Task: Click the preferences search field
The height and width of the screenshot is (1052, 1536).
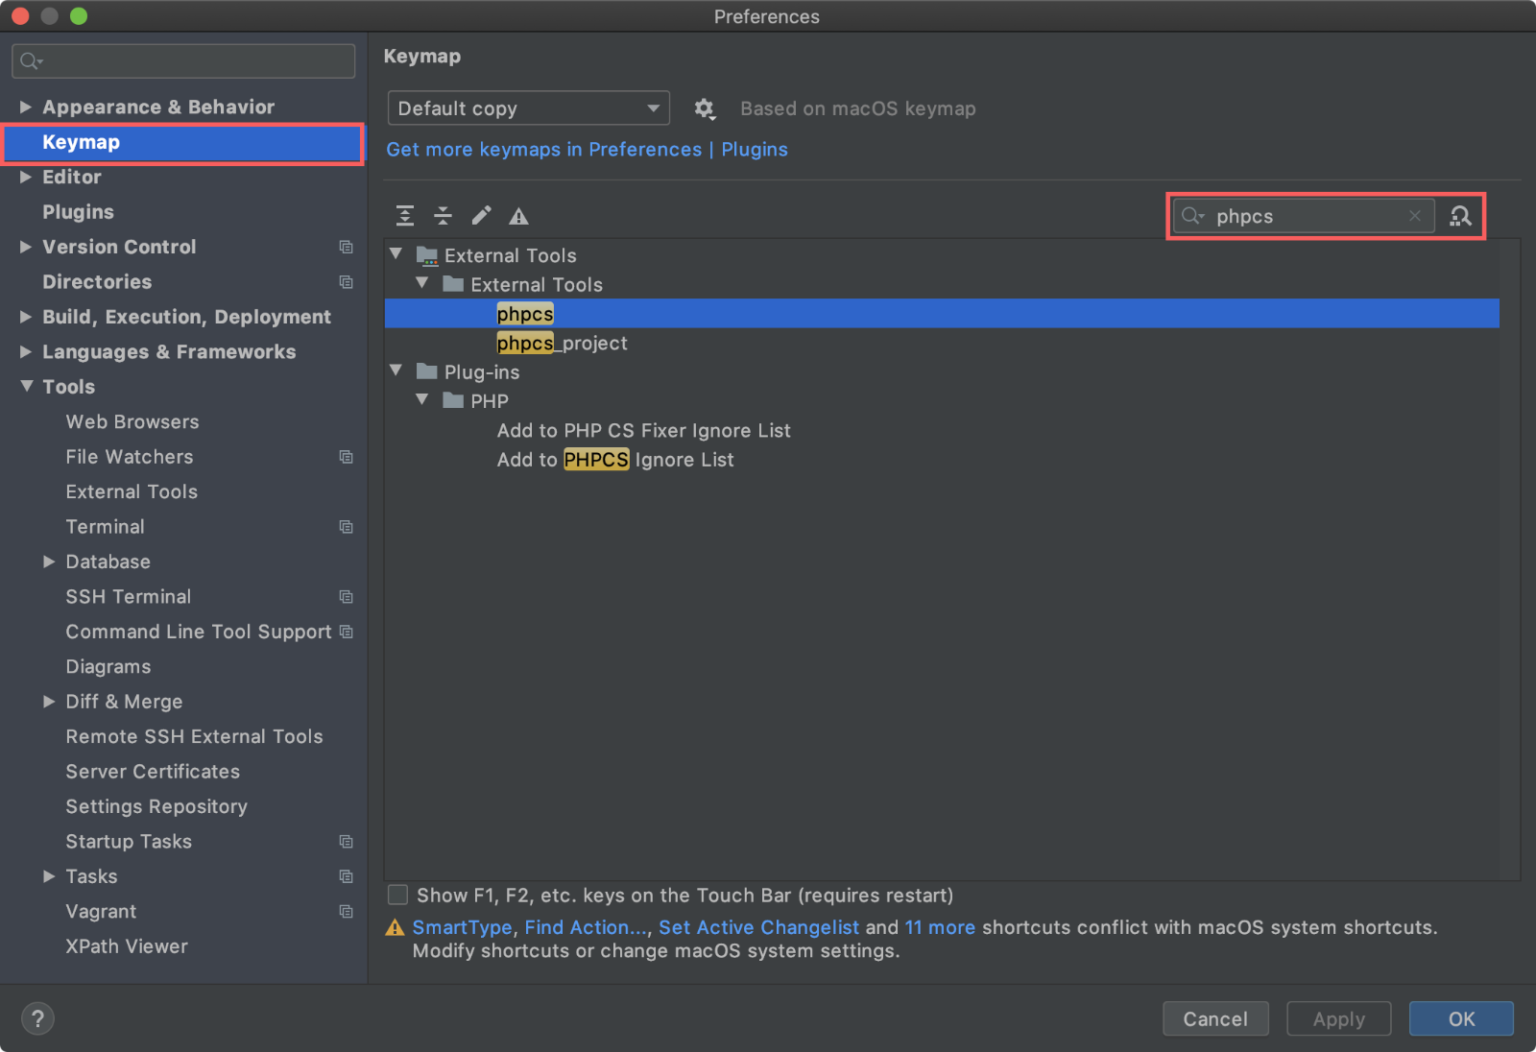Action: coord(183,60)
